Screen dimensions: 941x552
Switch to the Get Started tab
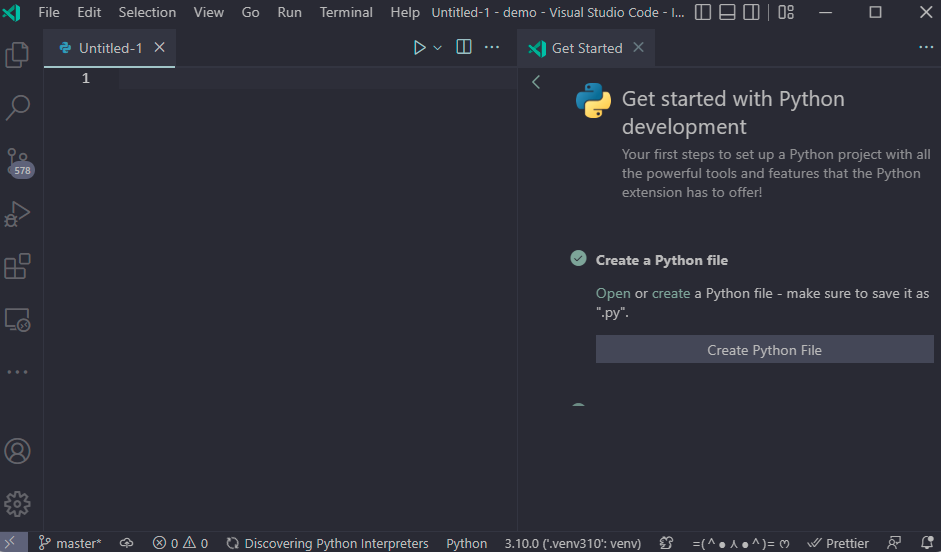coord(586,48)
